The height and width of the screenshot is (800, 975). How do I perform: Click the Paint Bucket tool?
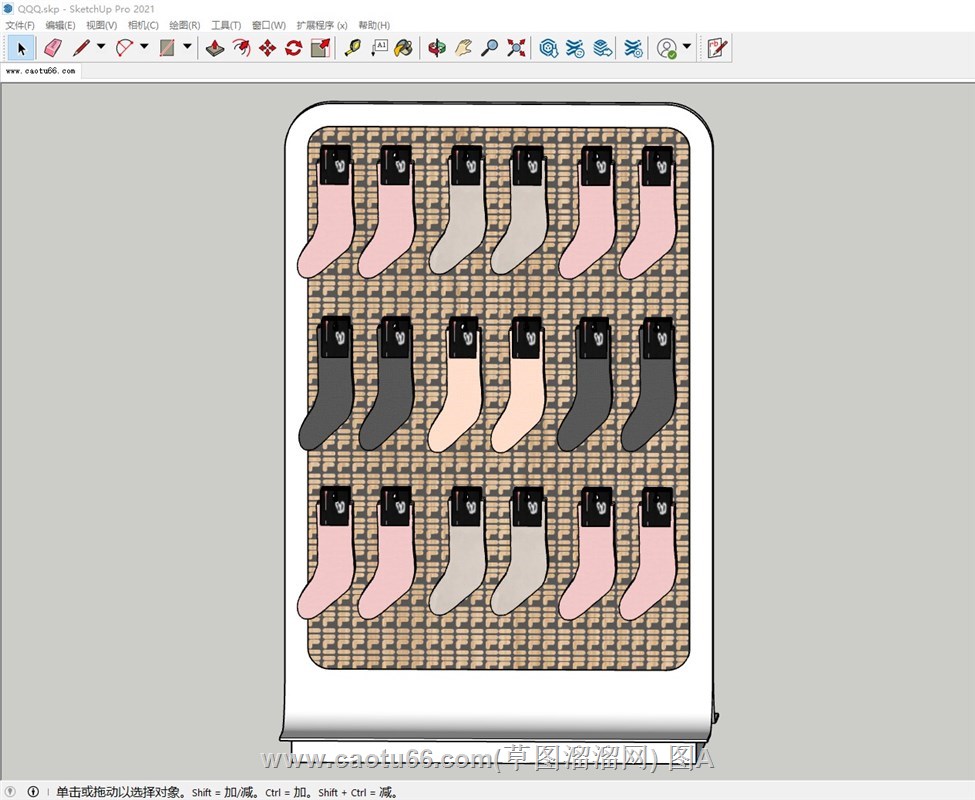(403, 48)
